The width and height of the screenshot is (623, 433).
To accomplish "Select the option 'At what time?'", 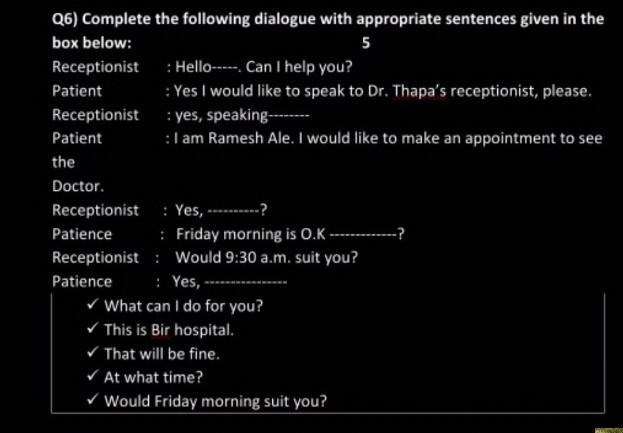I will click(153, 377).
